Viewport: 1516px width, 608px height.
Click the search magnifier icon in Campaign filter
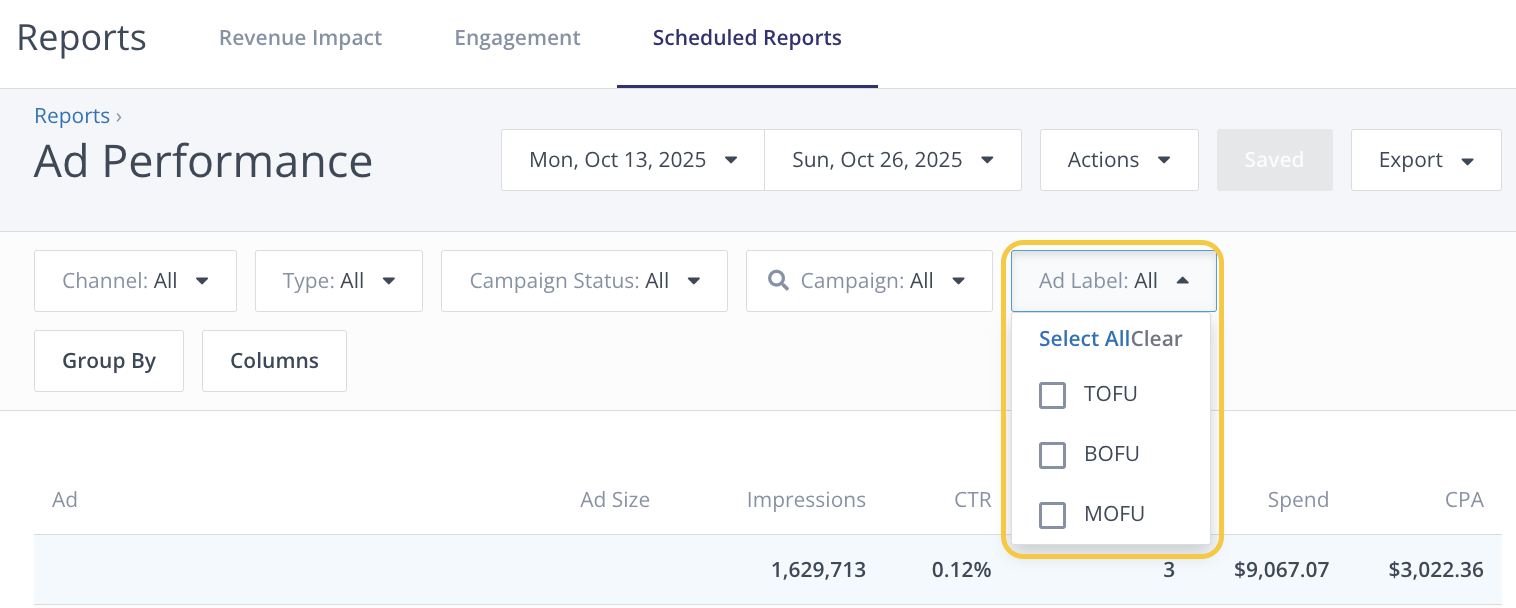click(x=778, y=281)
